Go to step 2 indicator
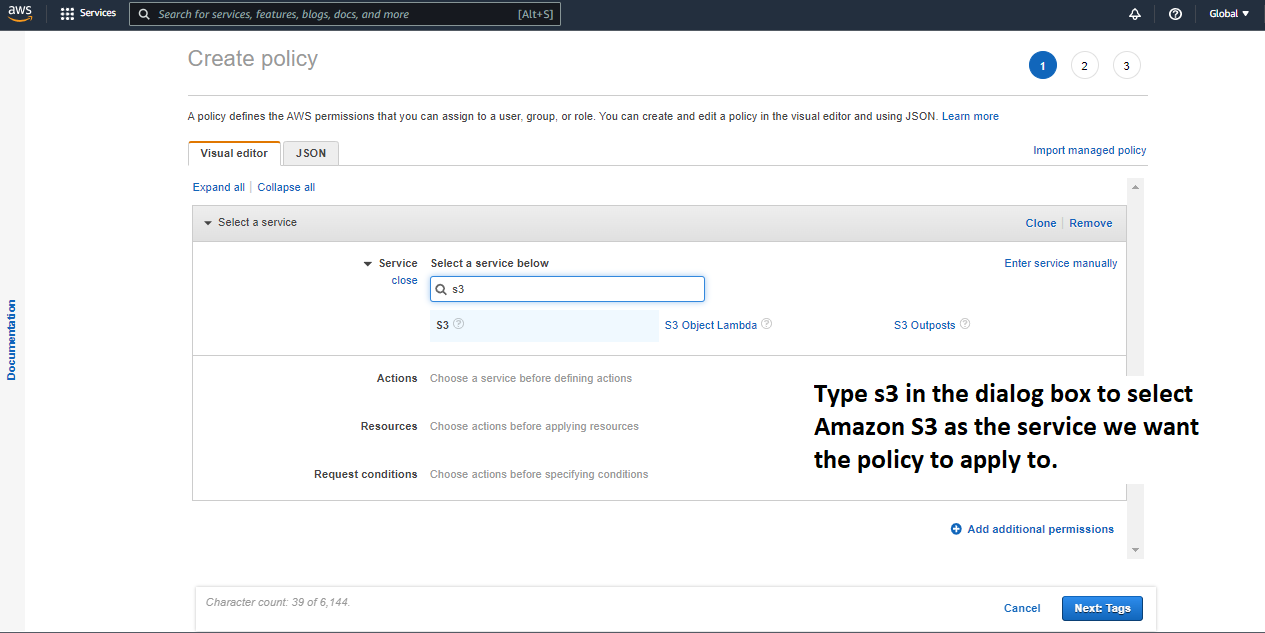Image resolution: width=1265 pixels, height=633 pixels. coord(1084,66)
